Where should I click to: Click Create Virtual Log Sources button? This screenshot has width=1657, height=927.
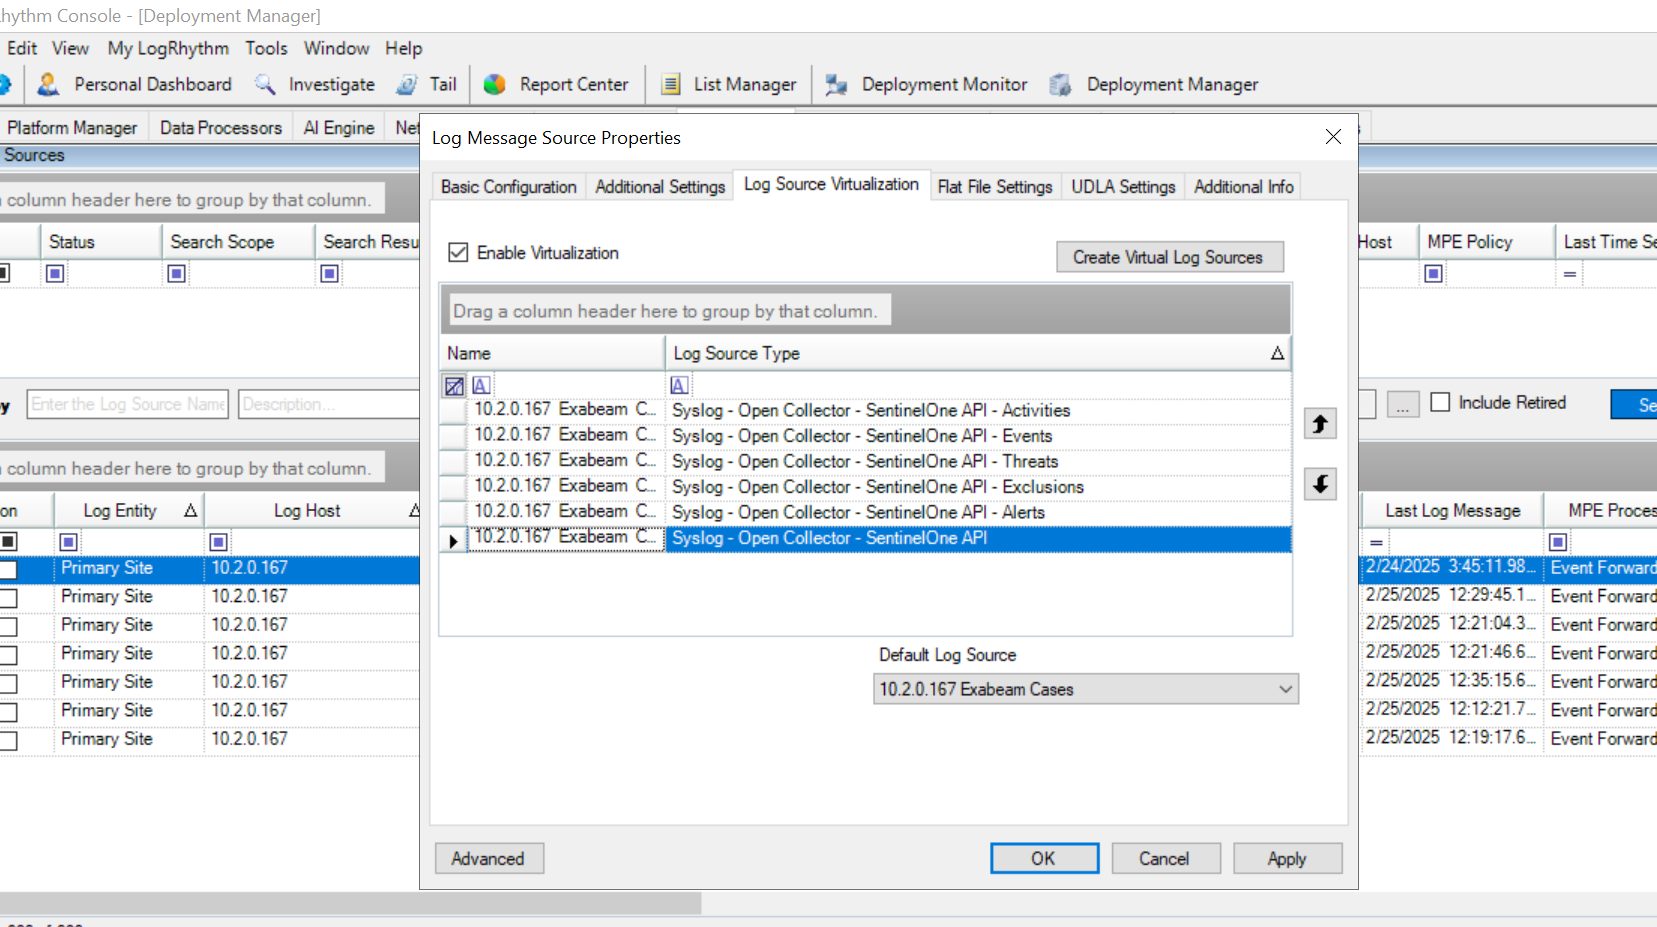click(1168, 257)
